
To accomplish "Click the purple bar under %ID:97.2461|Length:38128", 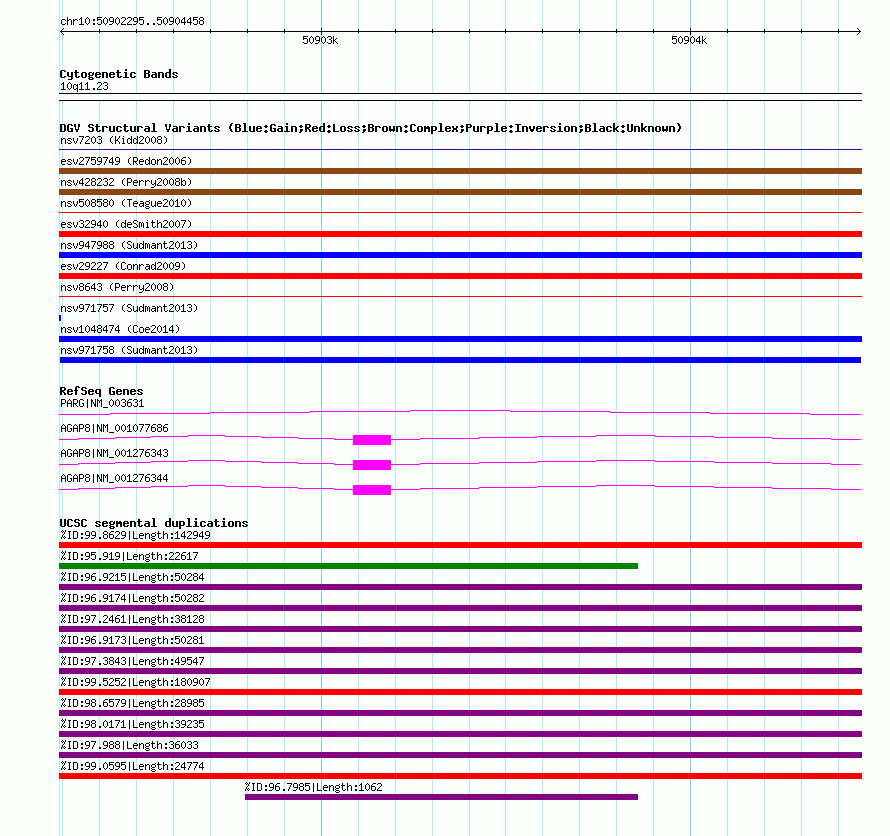I will click(460, 629).
